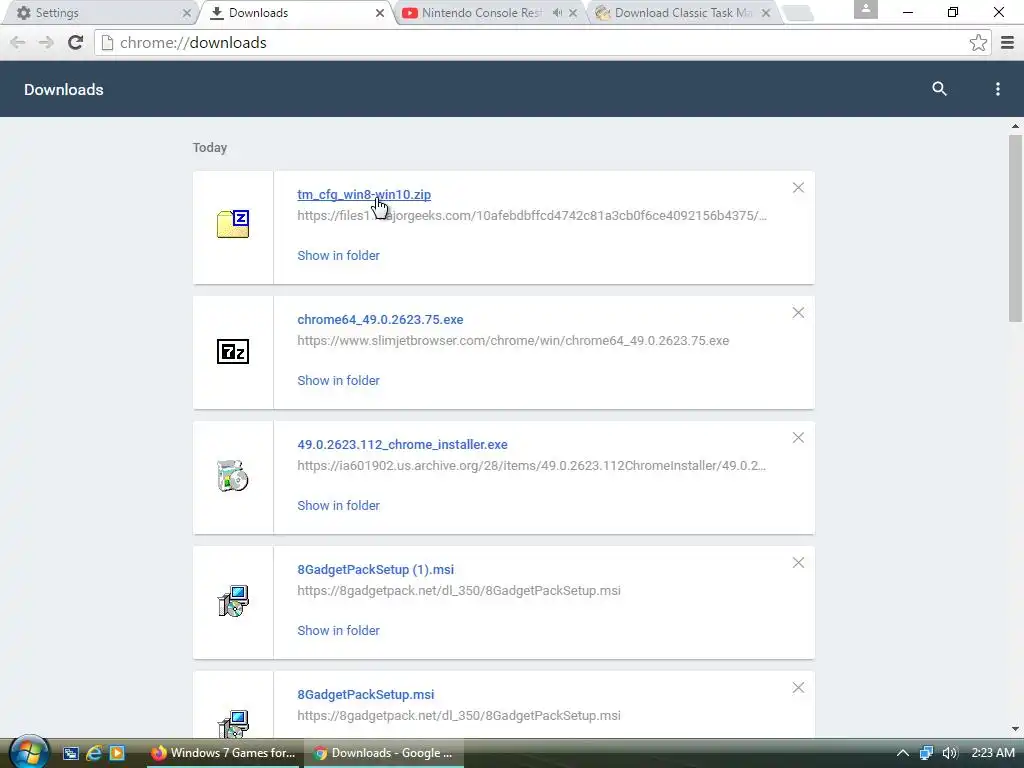Click the Downloads - Google Chrome taskbar button
This screenshot has width=1024, height=768.
click(384, 753)
